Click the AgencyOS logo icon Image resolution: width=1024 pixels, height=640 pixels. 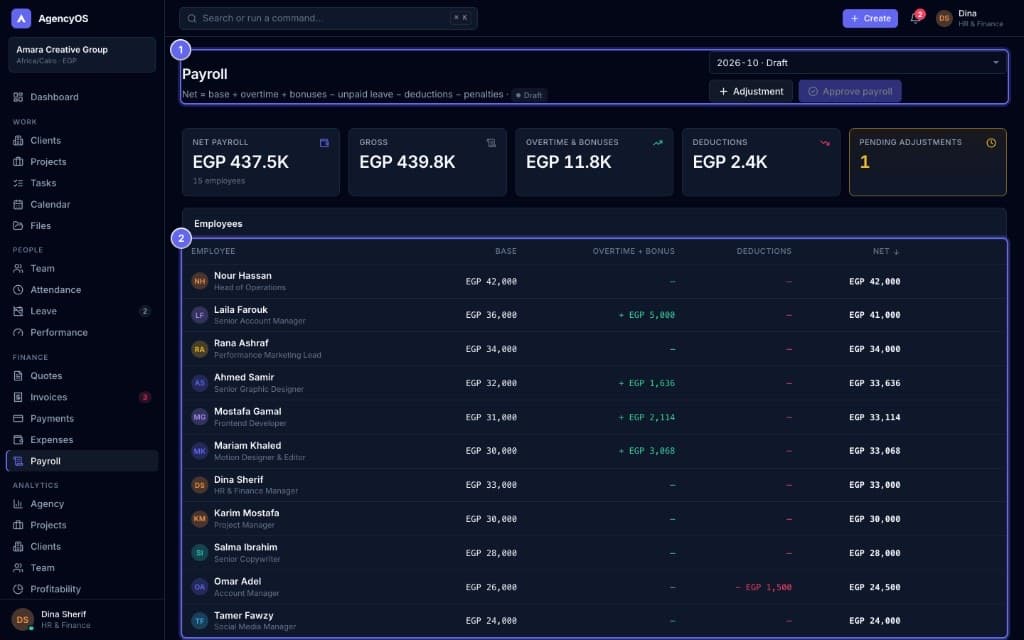tap(21, 18)
